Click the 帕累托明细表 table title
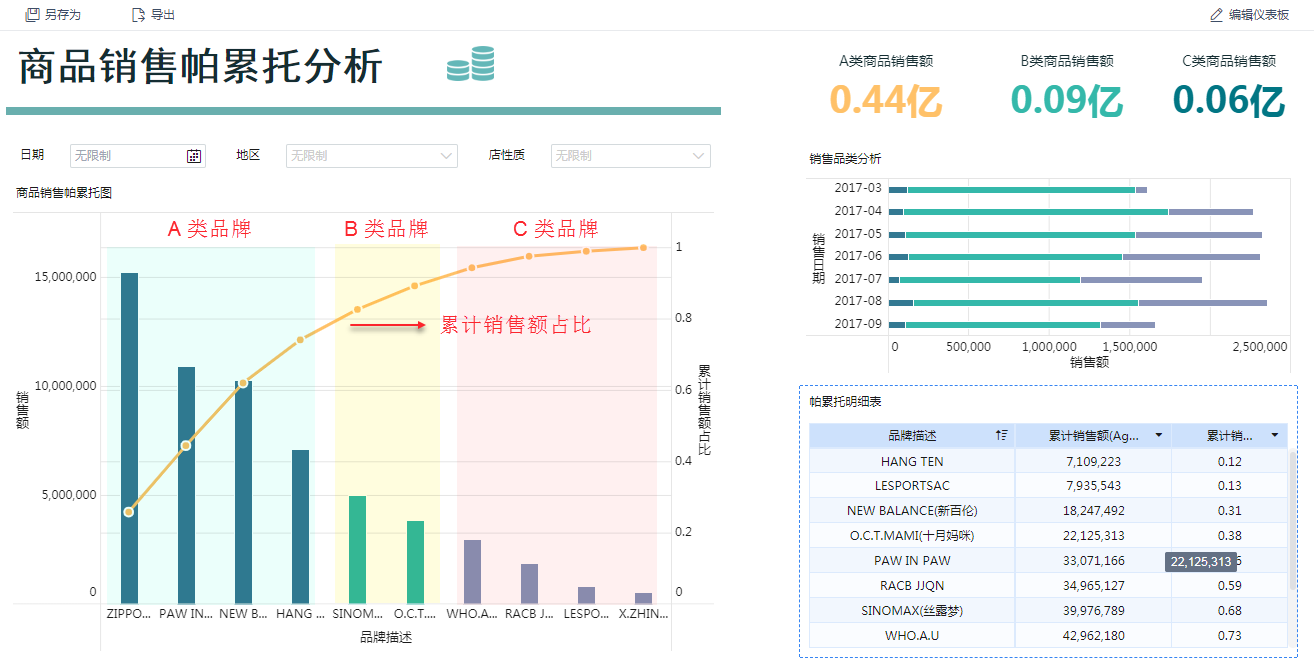 point(845,401)
